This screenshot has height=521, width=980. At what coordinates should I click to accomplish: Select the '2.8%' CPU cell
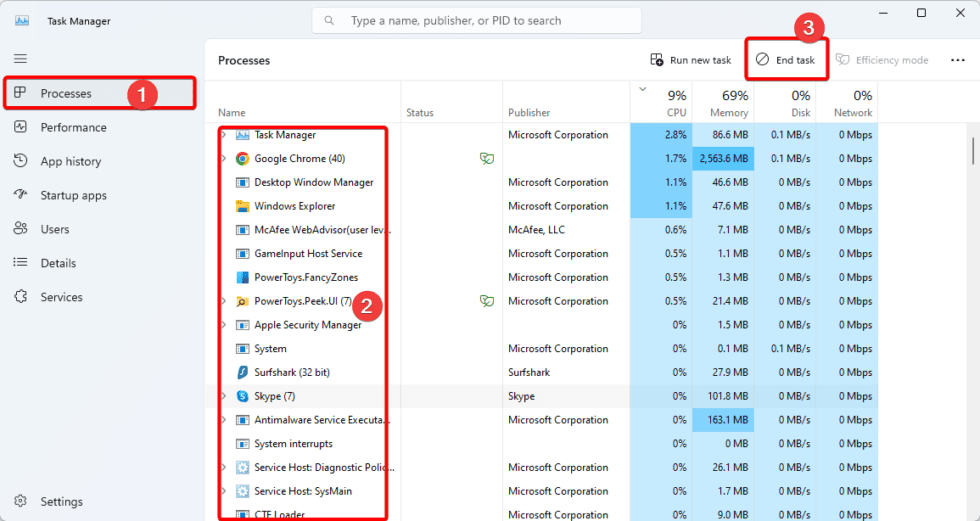pyautogui.click(x=661, y=135)
